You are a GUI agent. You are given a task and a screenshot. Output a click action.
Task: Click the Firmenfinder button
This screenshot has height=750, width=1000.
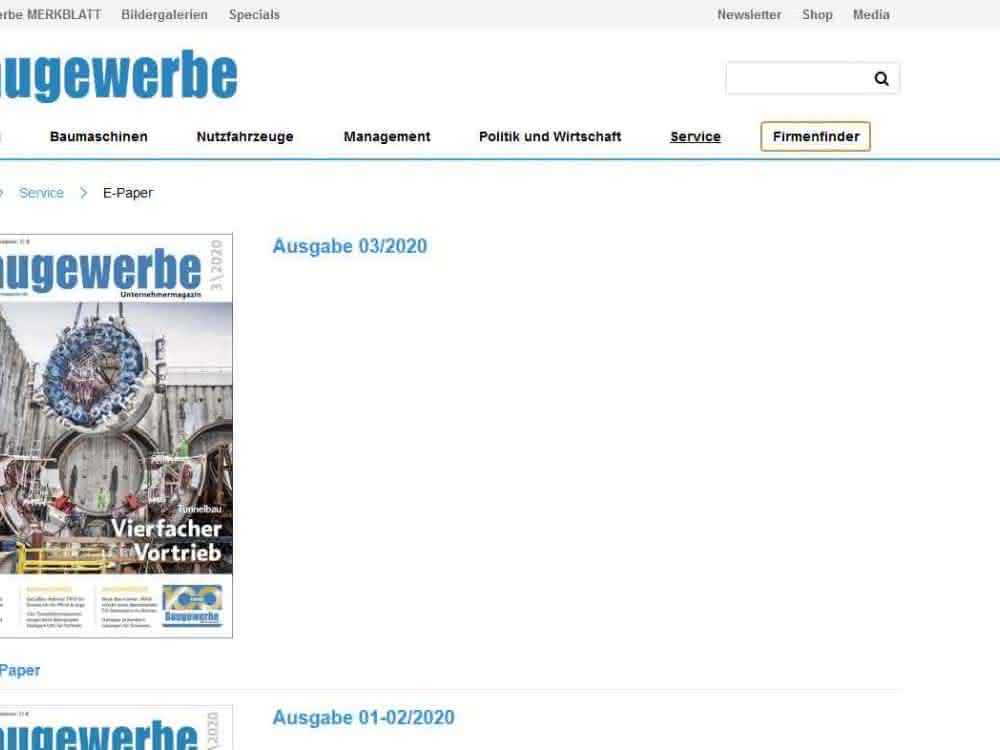[816, 136]
